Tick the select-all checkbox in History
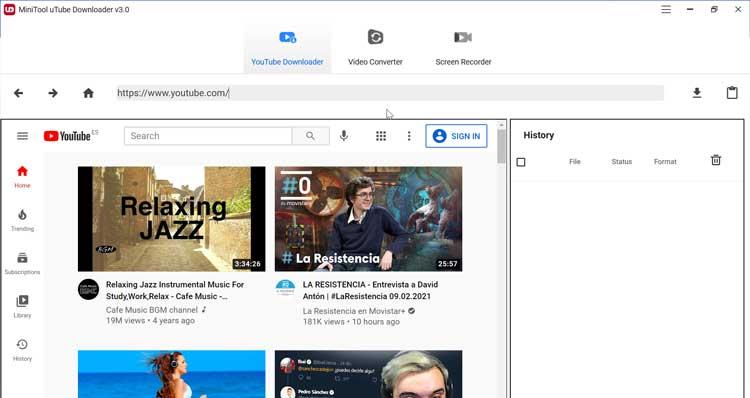 pos(521,162)
